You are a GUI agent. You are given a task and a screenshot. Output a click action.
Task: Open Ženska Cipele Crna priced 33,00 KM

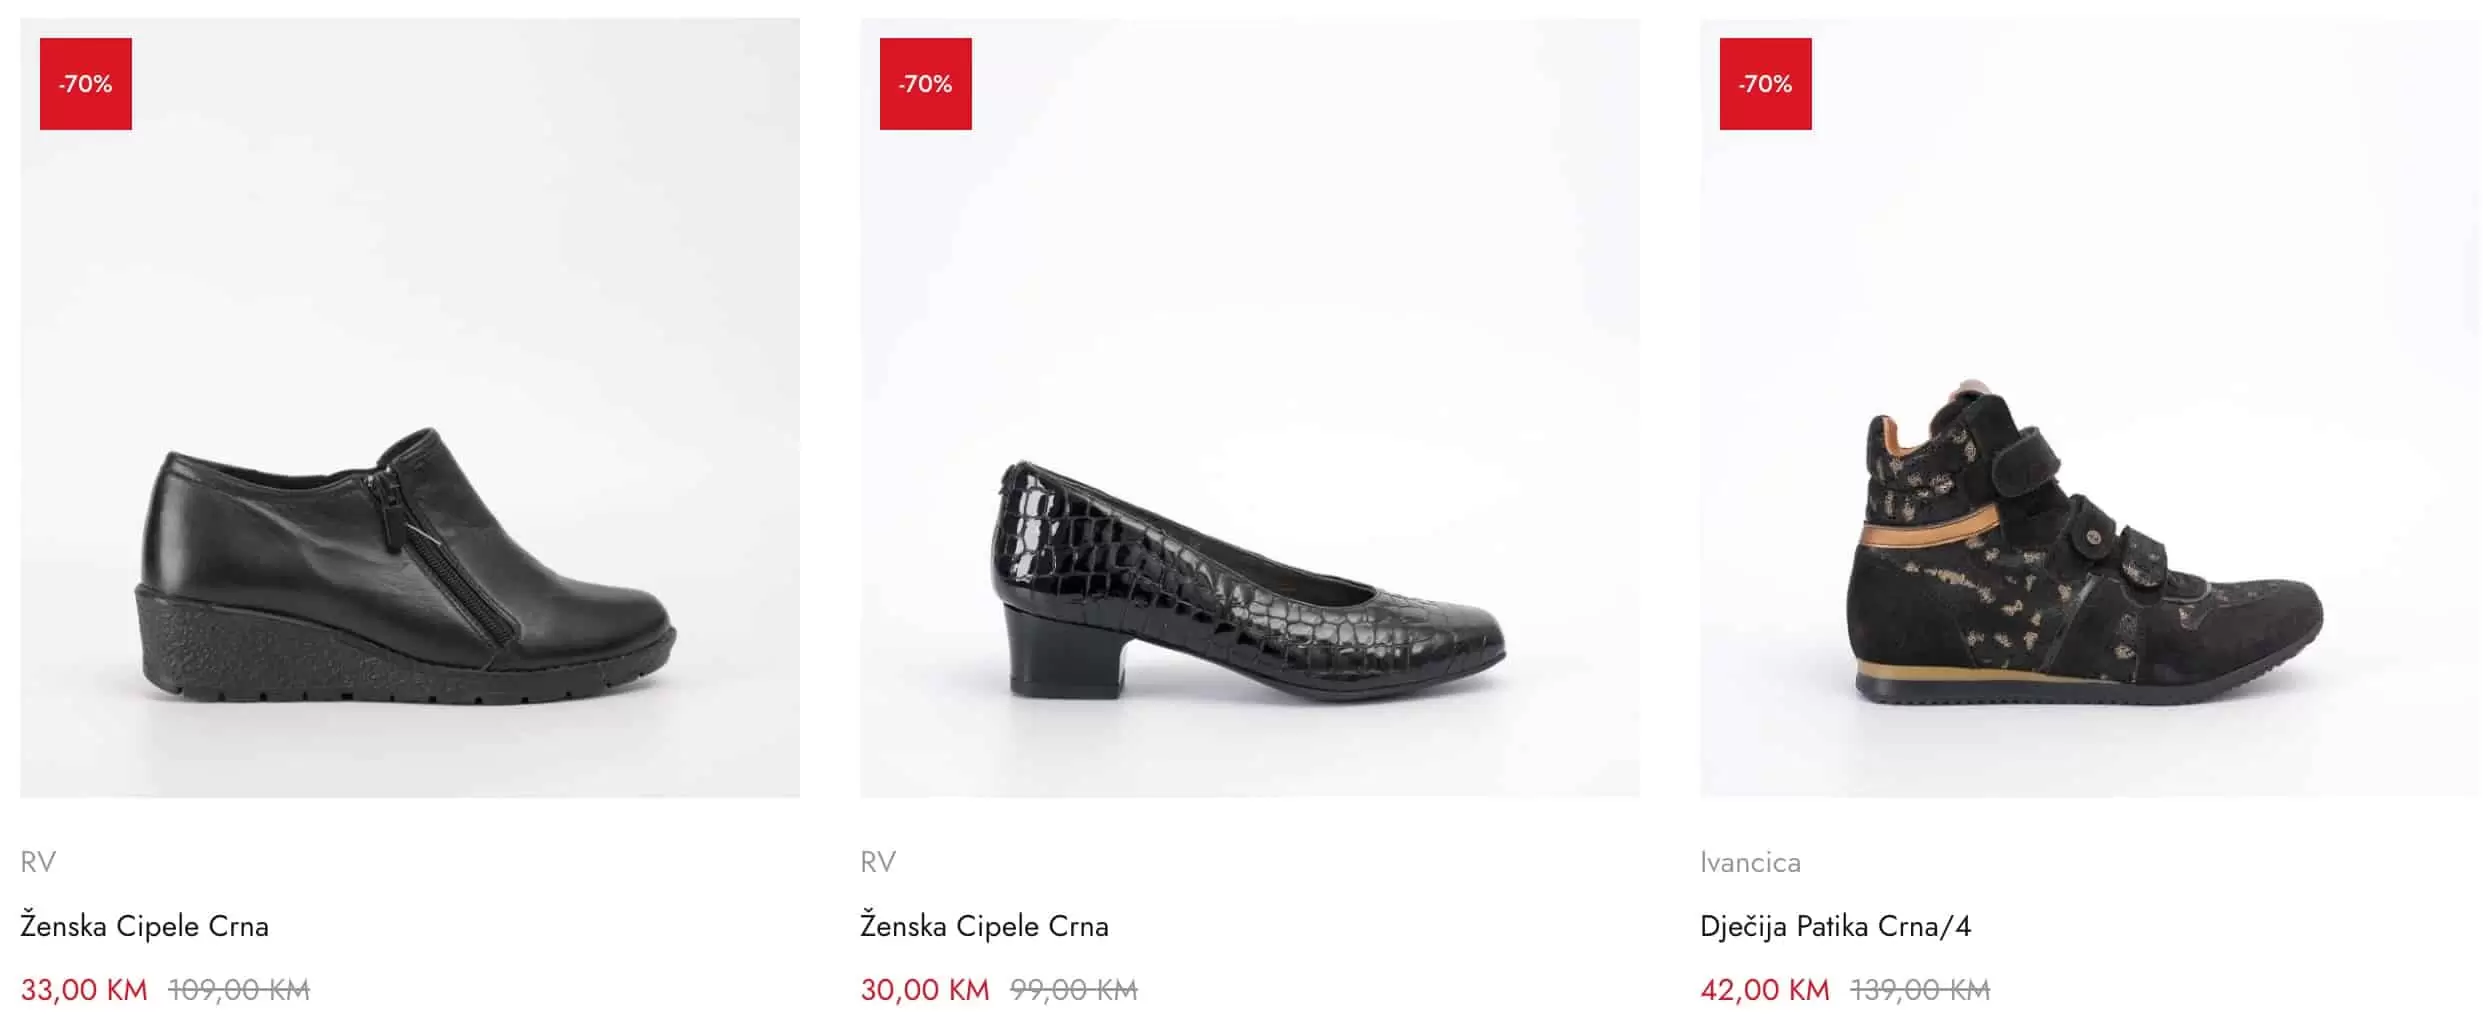(145, 926)
